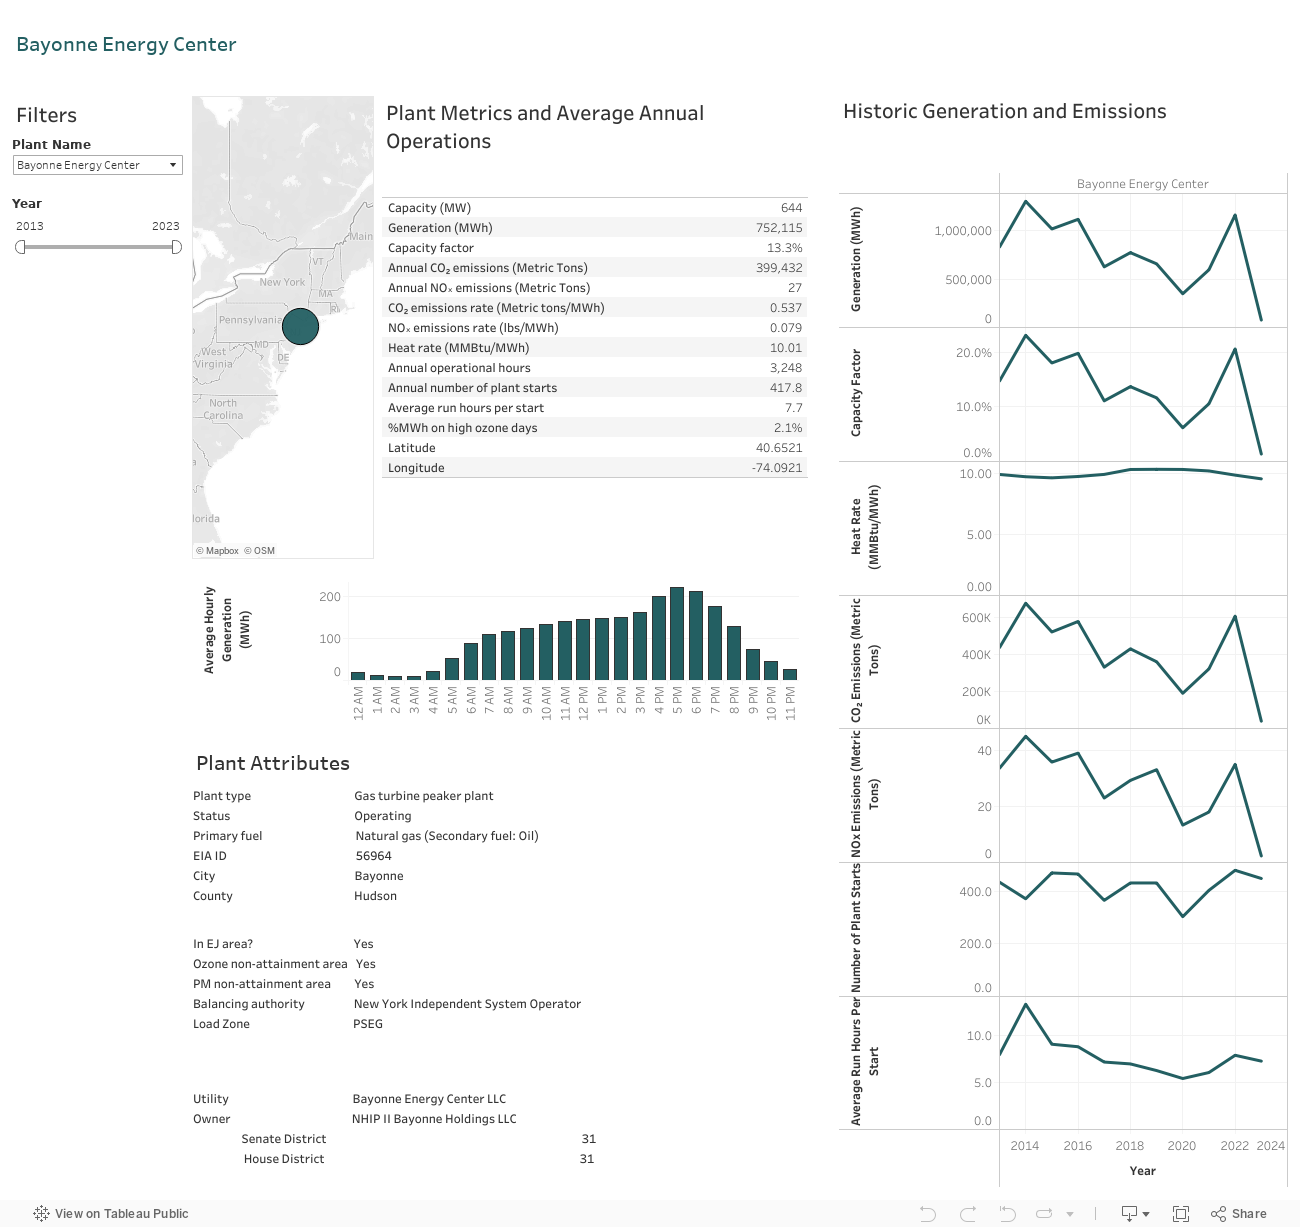Screen dimensions: 1300x1227
Task: Click the Refresh data icon
Action: click(x=1044, y=1214)
